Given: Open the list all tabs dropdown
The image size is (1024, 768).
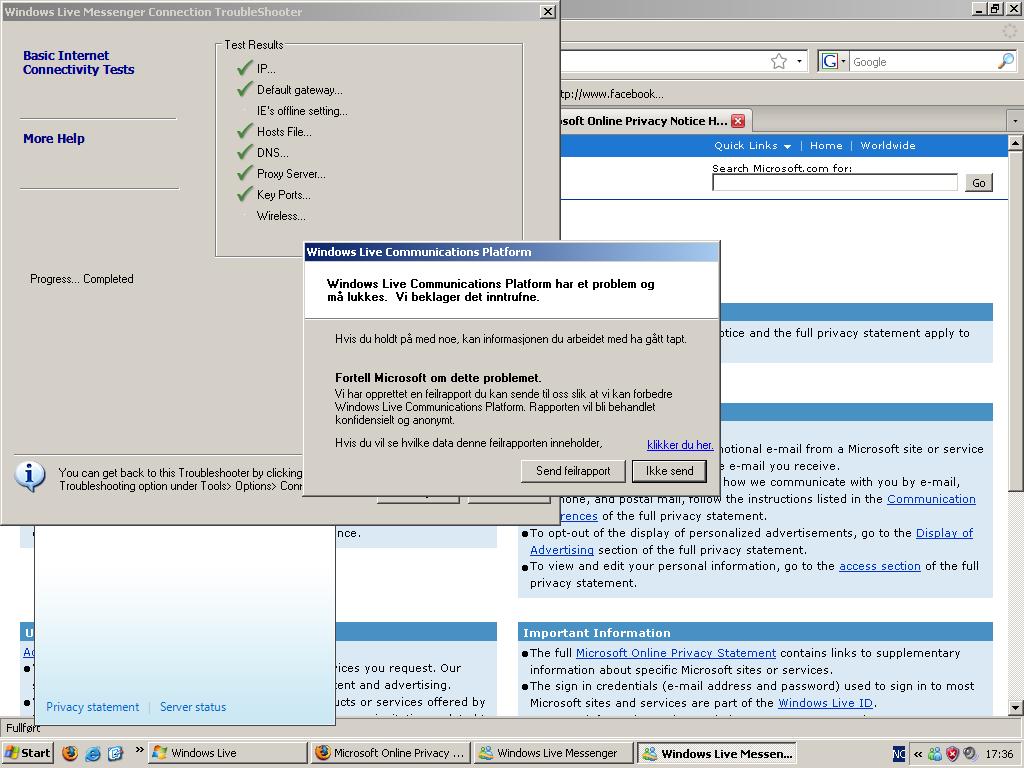Looking at the screenshot, I should coord(1015,121).
